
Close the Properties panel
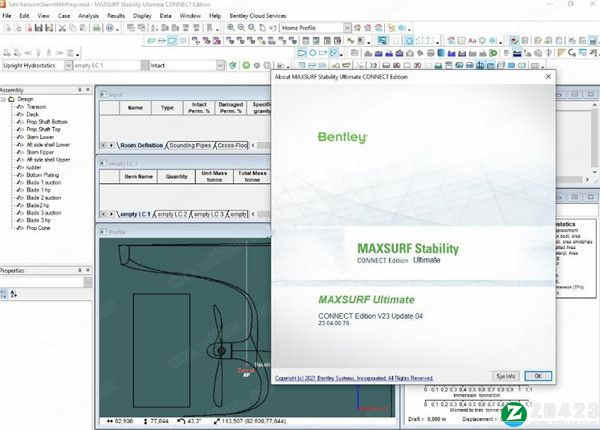point(88,270)
